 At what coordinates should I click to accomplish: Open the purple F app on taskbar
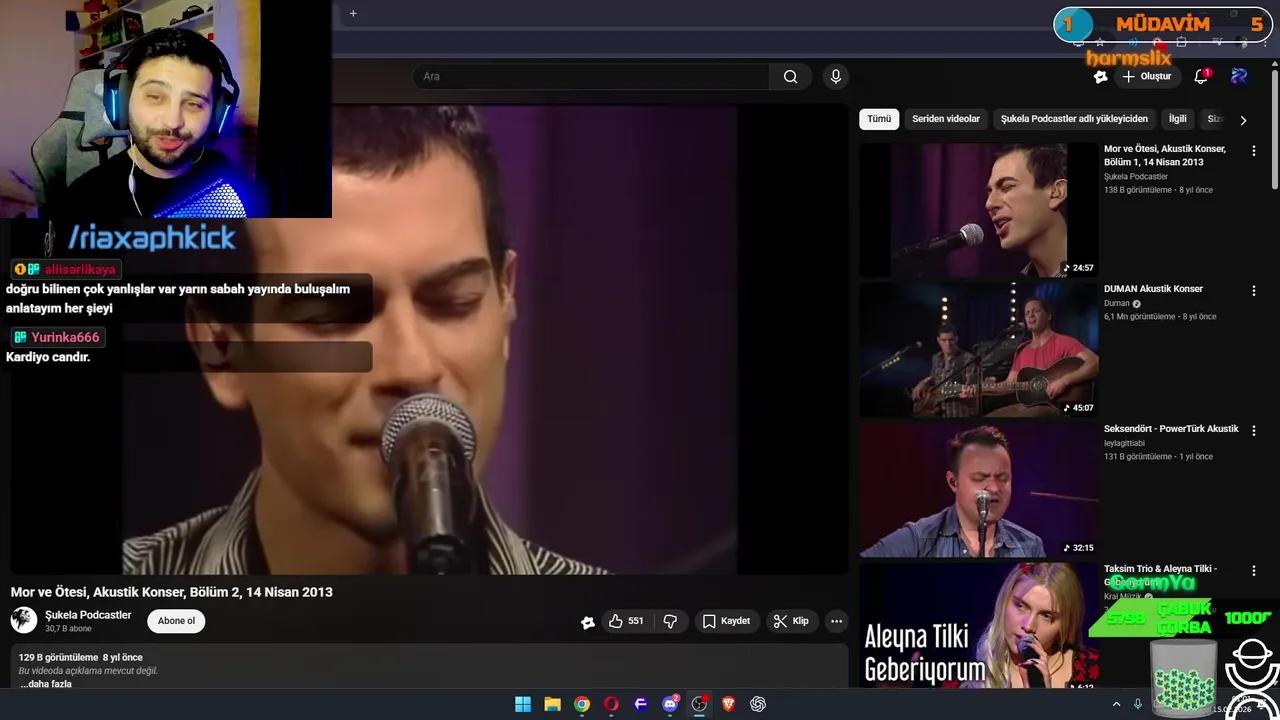tap(641, 704)
